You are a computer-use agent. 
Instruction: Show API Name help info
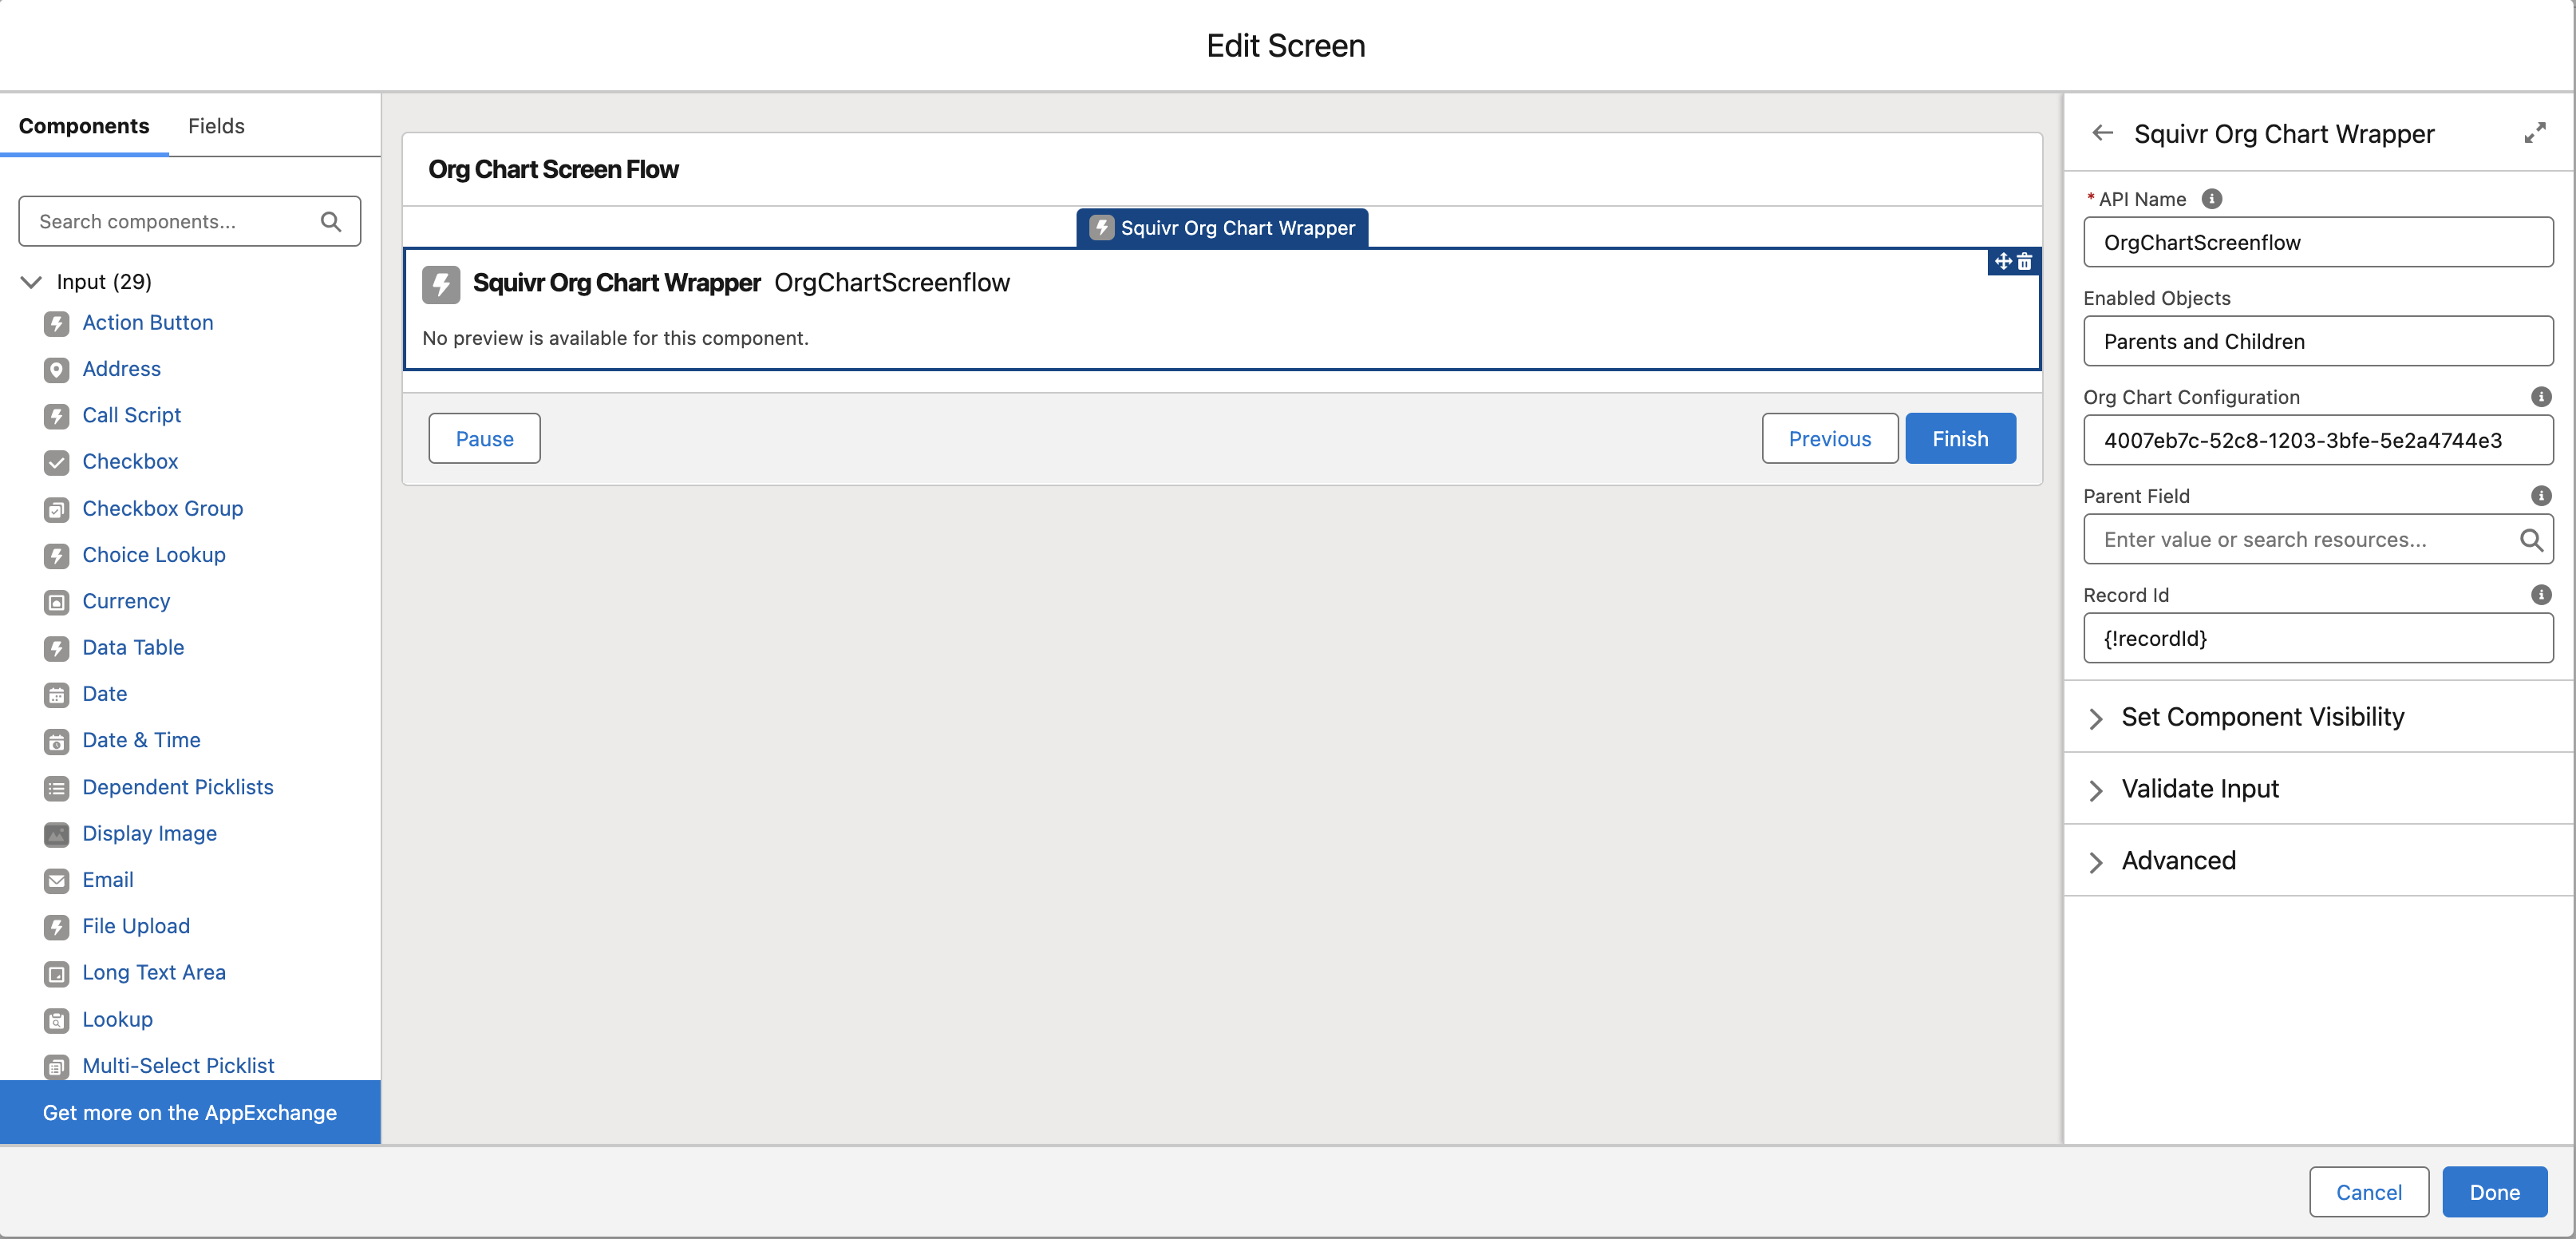click(x=2212, y=199)
